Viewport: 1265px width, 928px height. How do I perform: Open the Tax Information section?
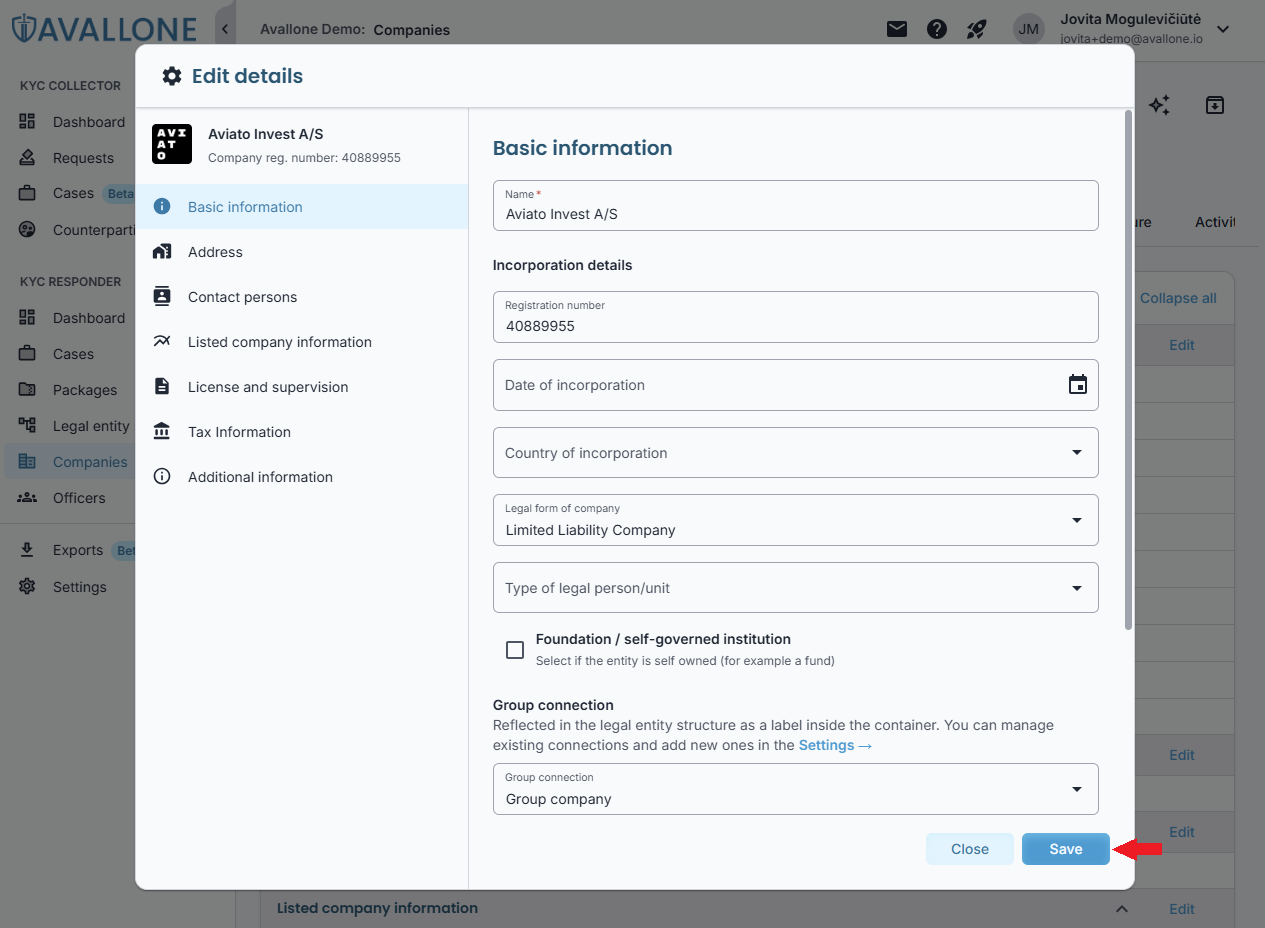302,432
